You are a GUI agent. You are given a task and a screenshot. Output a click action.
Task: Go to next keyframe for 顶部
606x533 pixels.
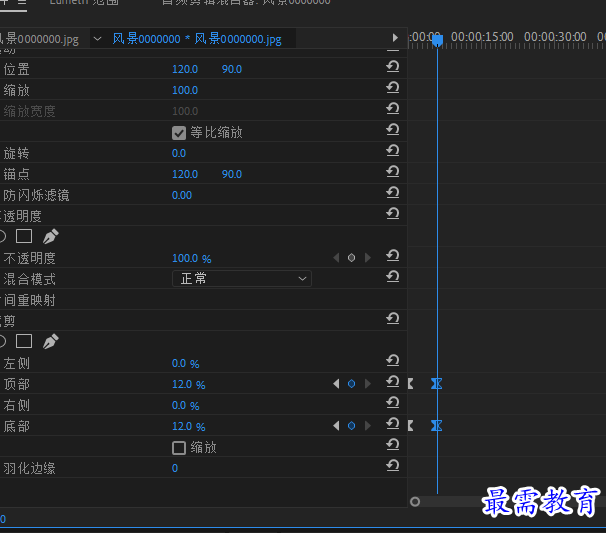(x=368, y=383)
